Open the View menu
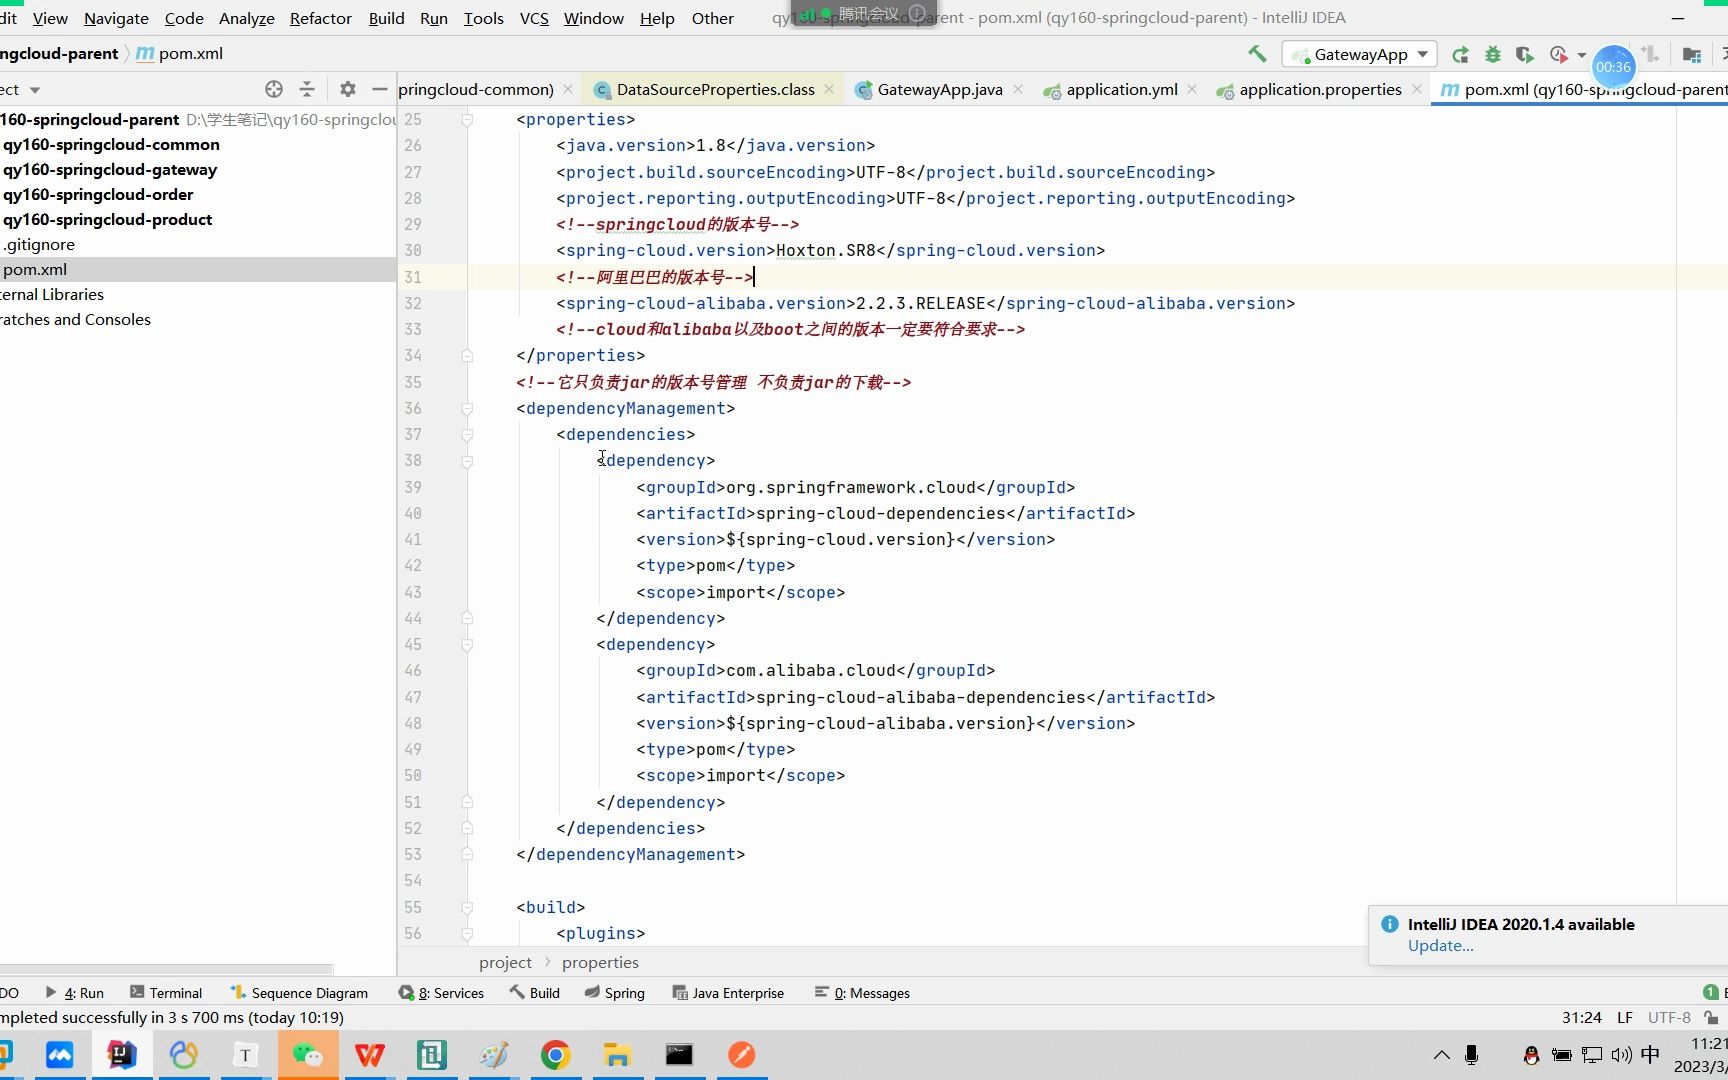The image size is (1728, 1080). coord(50,18)
